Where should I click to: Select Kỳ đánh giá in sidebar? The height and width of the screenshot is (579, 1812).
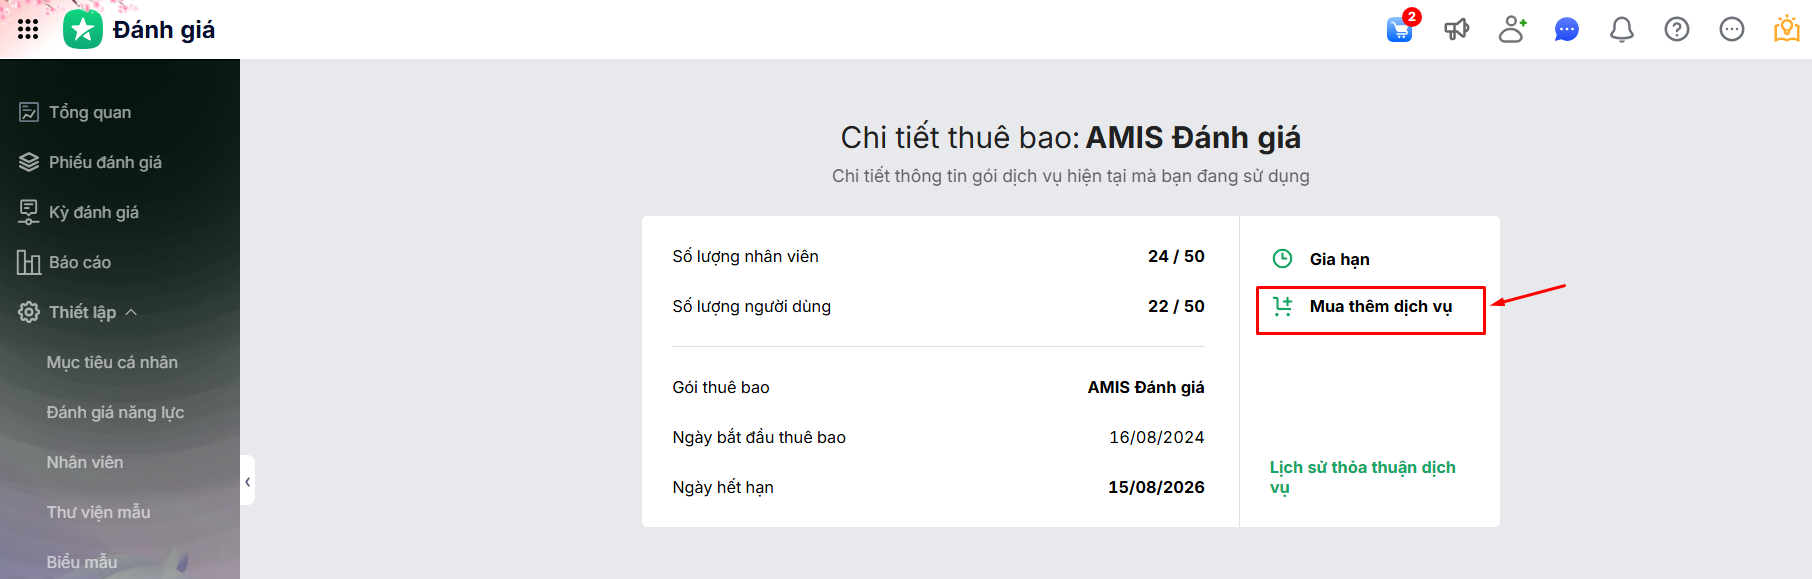coord(94,212)
